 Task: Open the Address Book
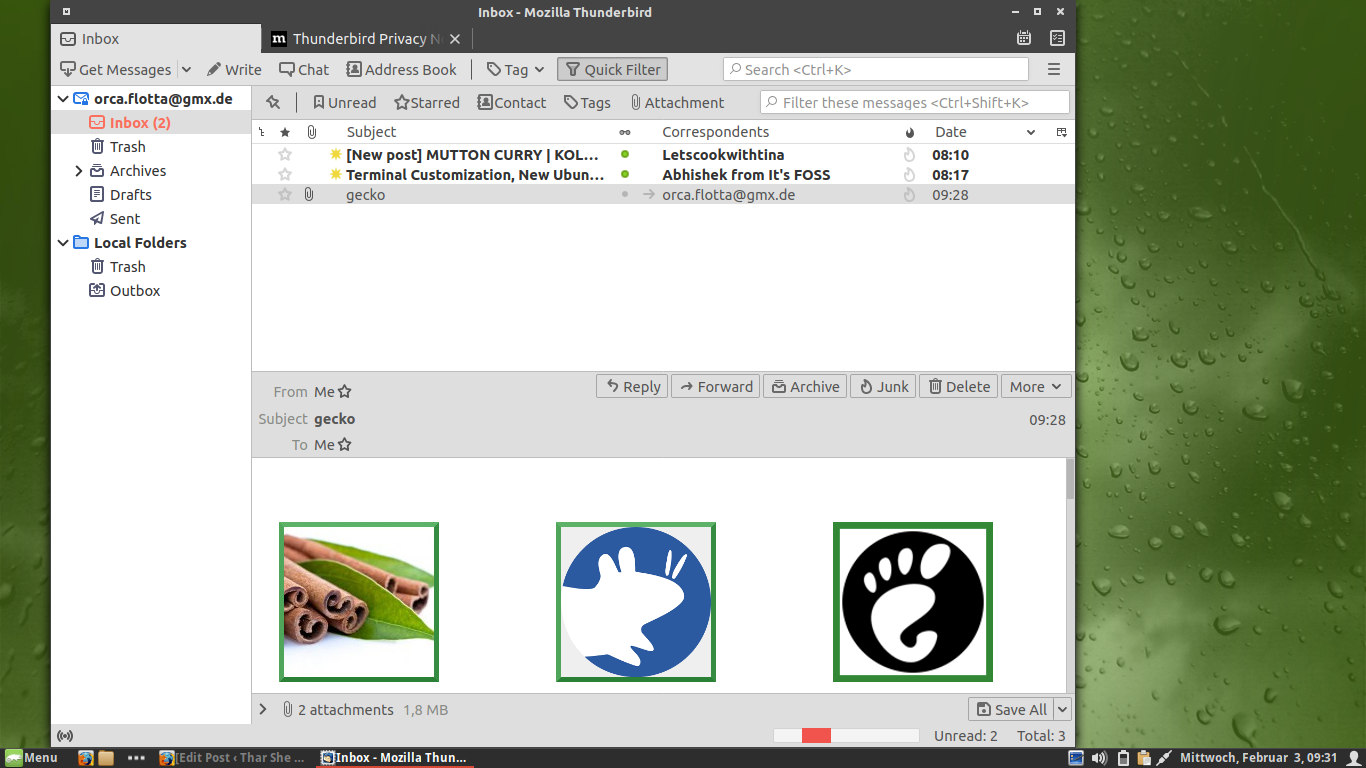point(401,69)
